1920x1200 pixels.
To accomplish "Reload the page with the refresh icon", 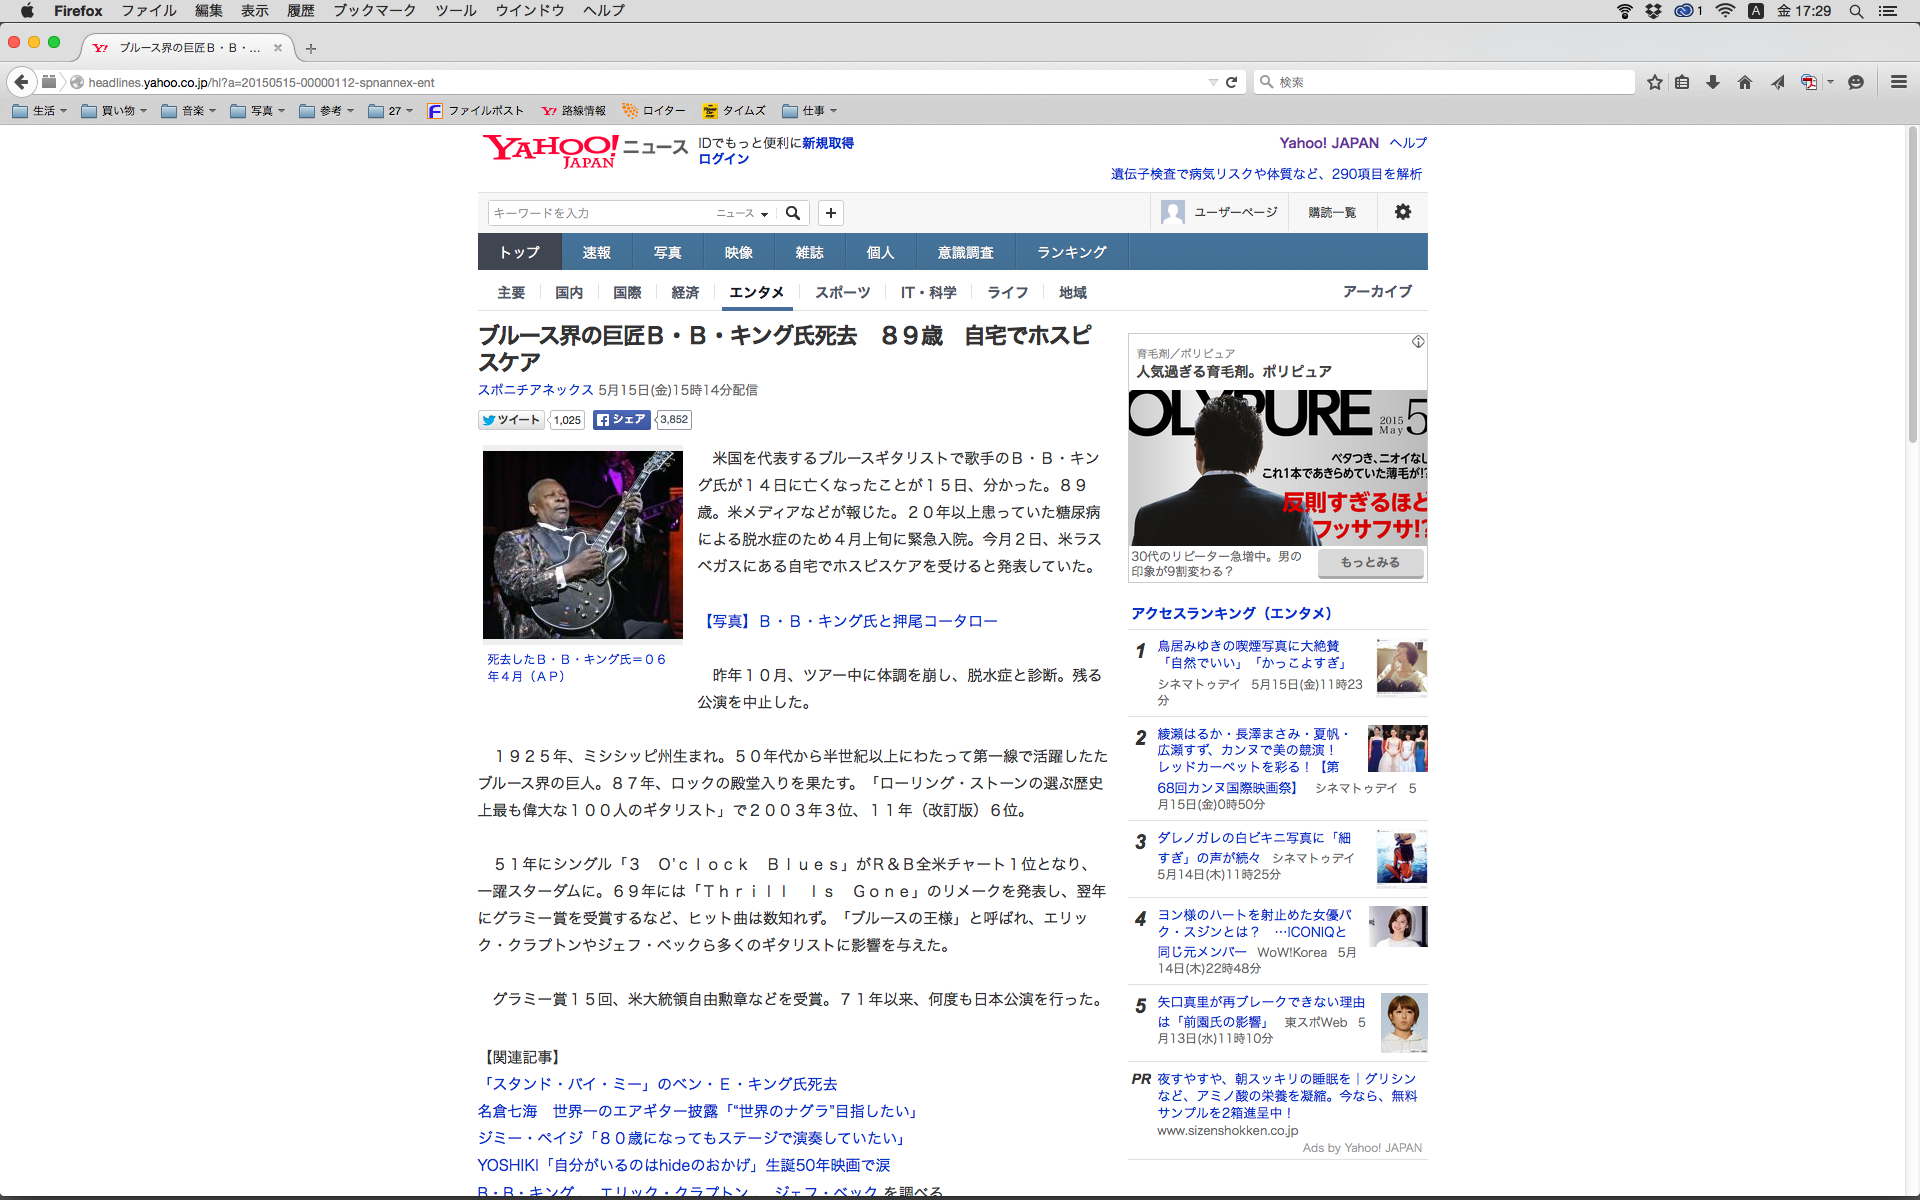I will tap(1232, 82).
